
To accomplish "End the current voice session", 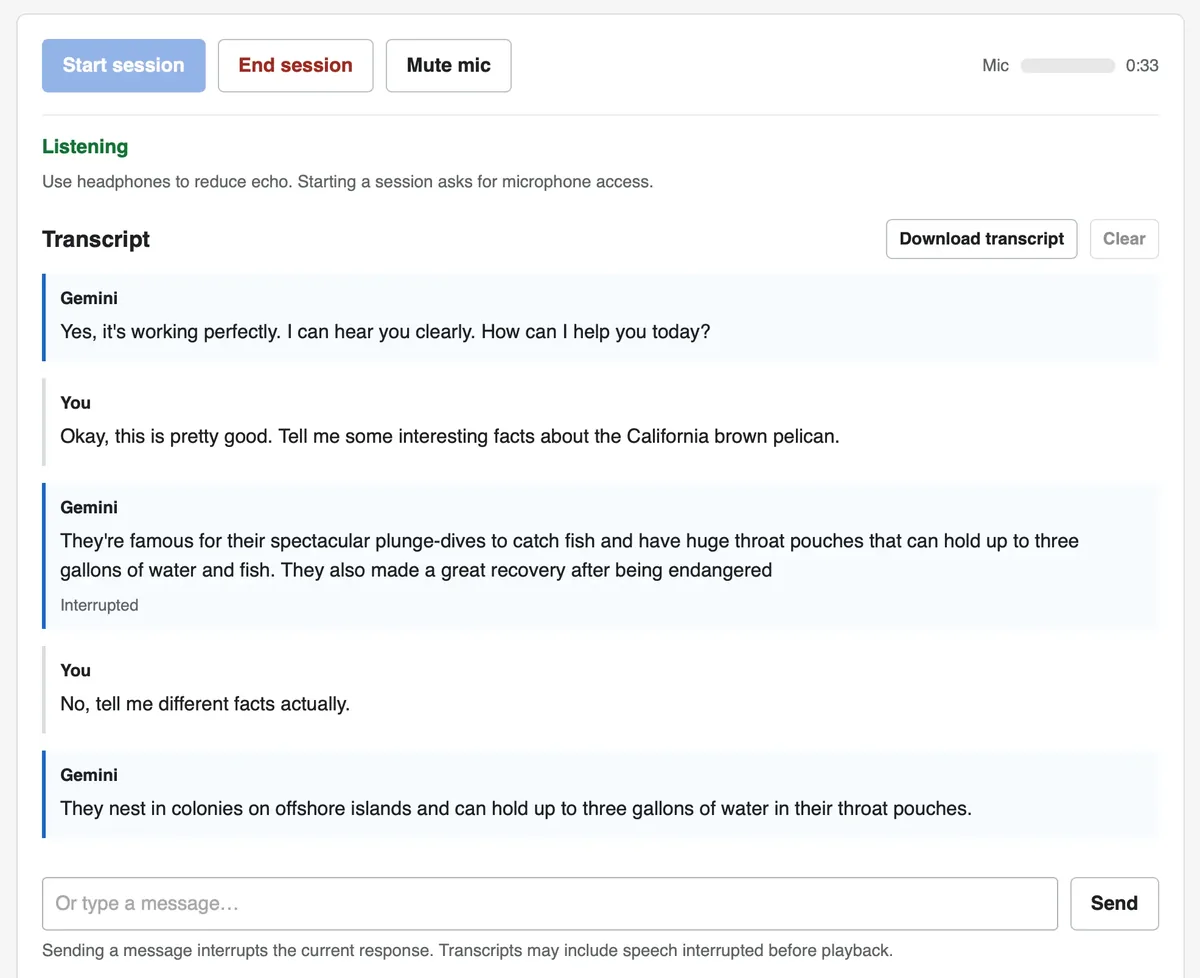I will (x=295, y=66).
